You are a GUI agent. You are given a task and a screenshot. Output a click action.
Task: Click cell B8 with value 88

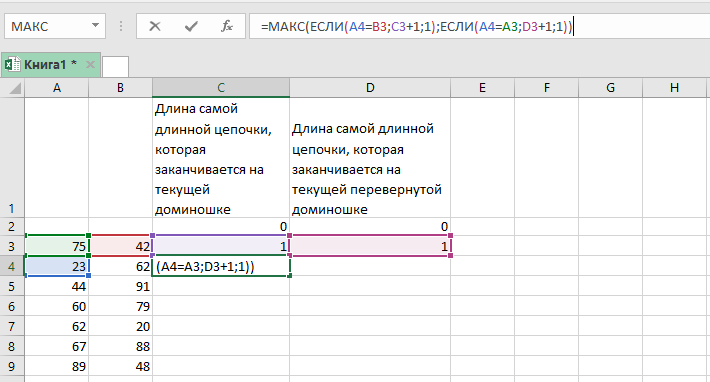point(120,346)
